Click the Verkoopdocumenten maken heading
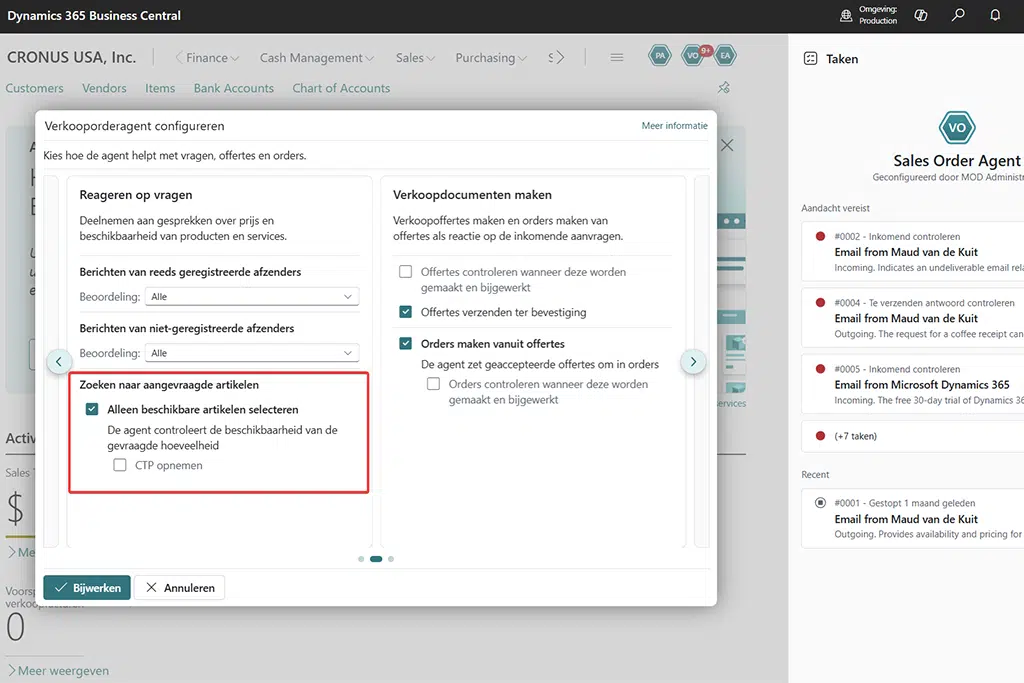The image size is (1024, 683). [x=472, y=195]
